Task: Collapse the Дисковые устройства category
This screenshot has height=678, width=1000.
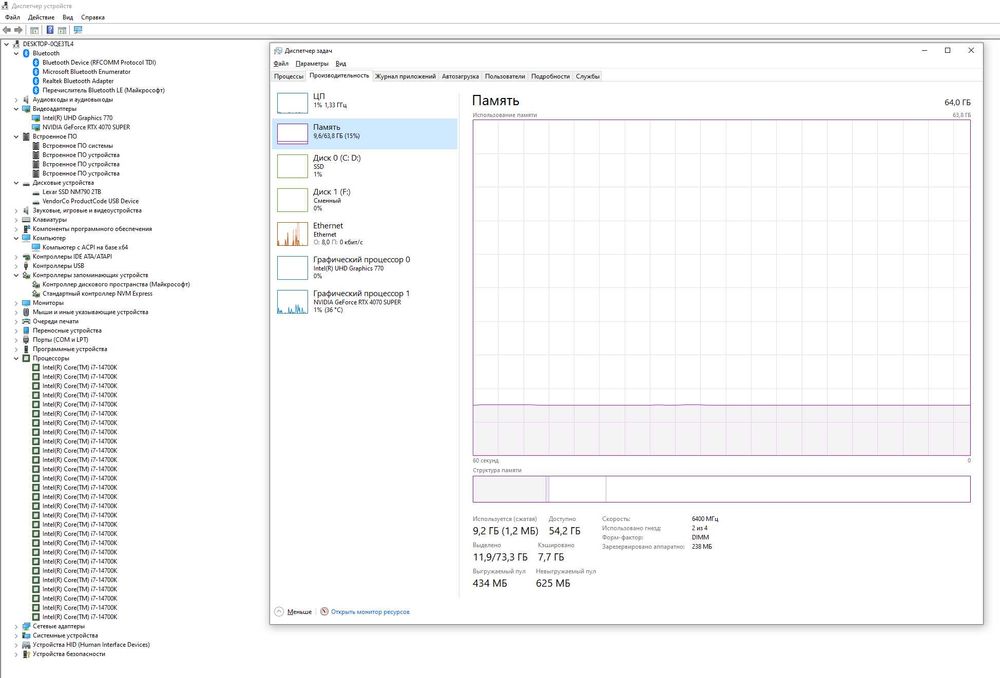Action: pyautogui.click(x=16, y=183)
